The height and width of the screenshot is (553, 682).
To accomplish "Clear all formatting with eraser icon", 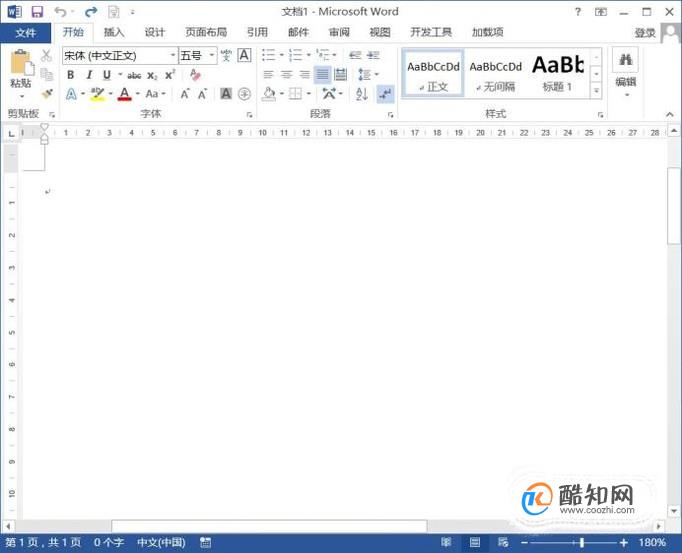I will (x=195, y=75).
